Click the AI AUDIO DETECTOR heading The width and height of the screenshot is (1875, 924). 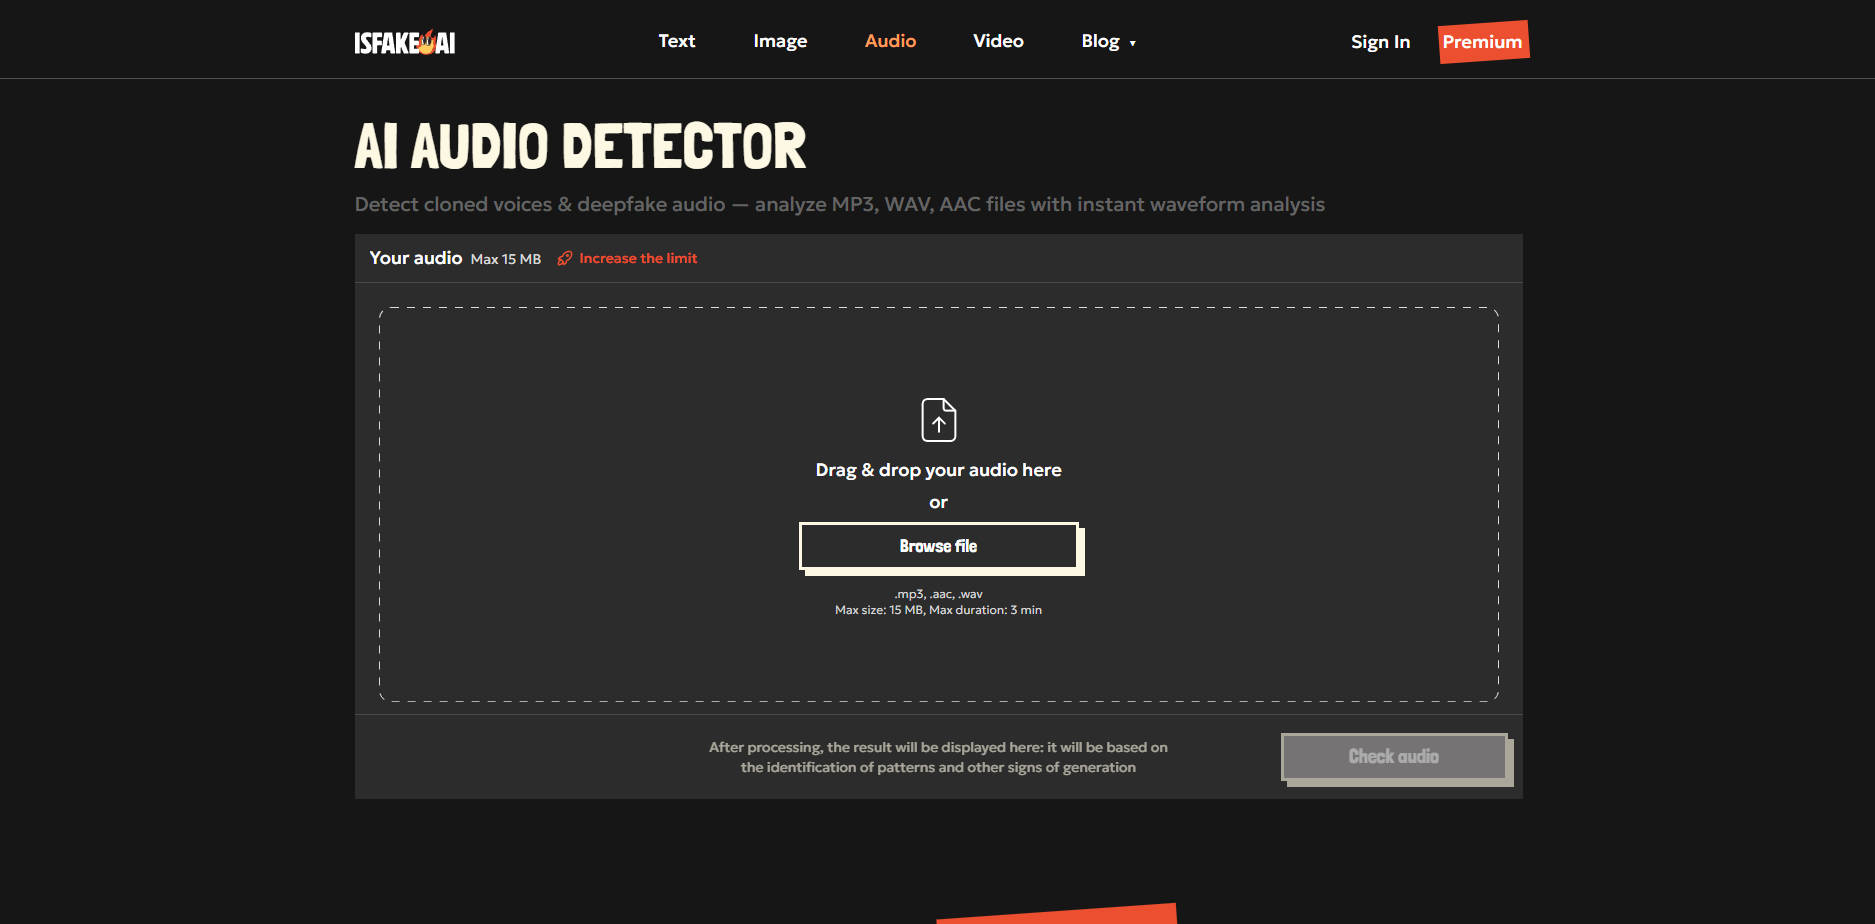click(x=580, y=147)
